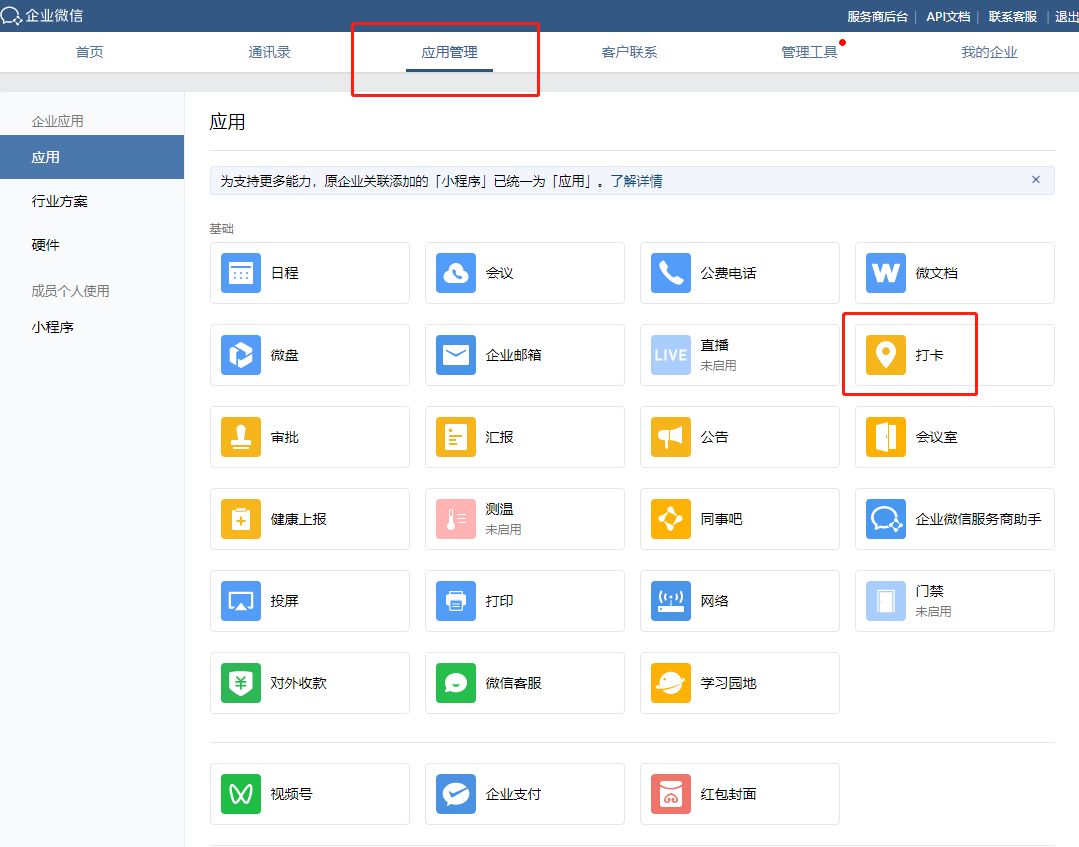
Task: Click the 联系客服 link
Action: click(1012, 17)
